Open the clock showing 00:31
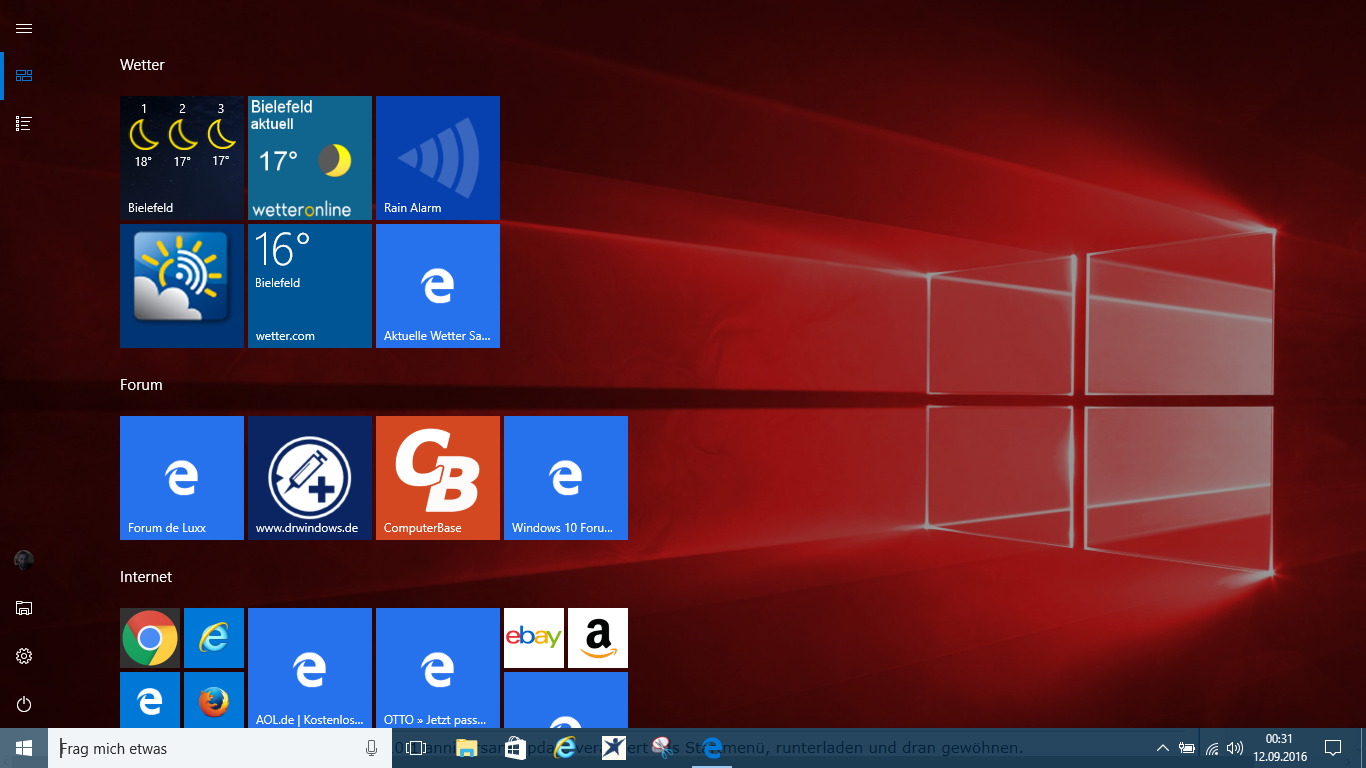1366x768 pixels. (1279, 748)
